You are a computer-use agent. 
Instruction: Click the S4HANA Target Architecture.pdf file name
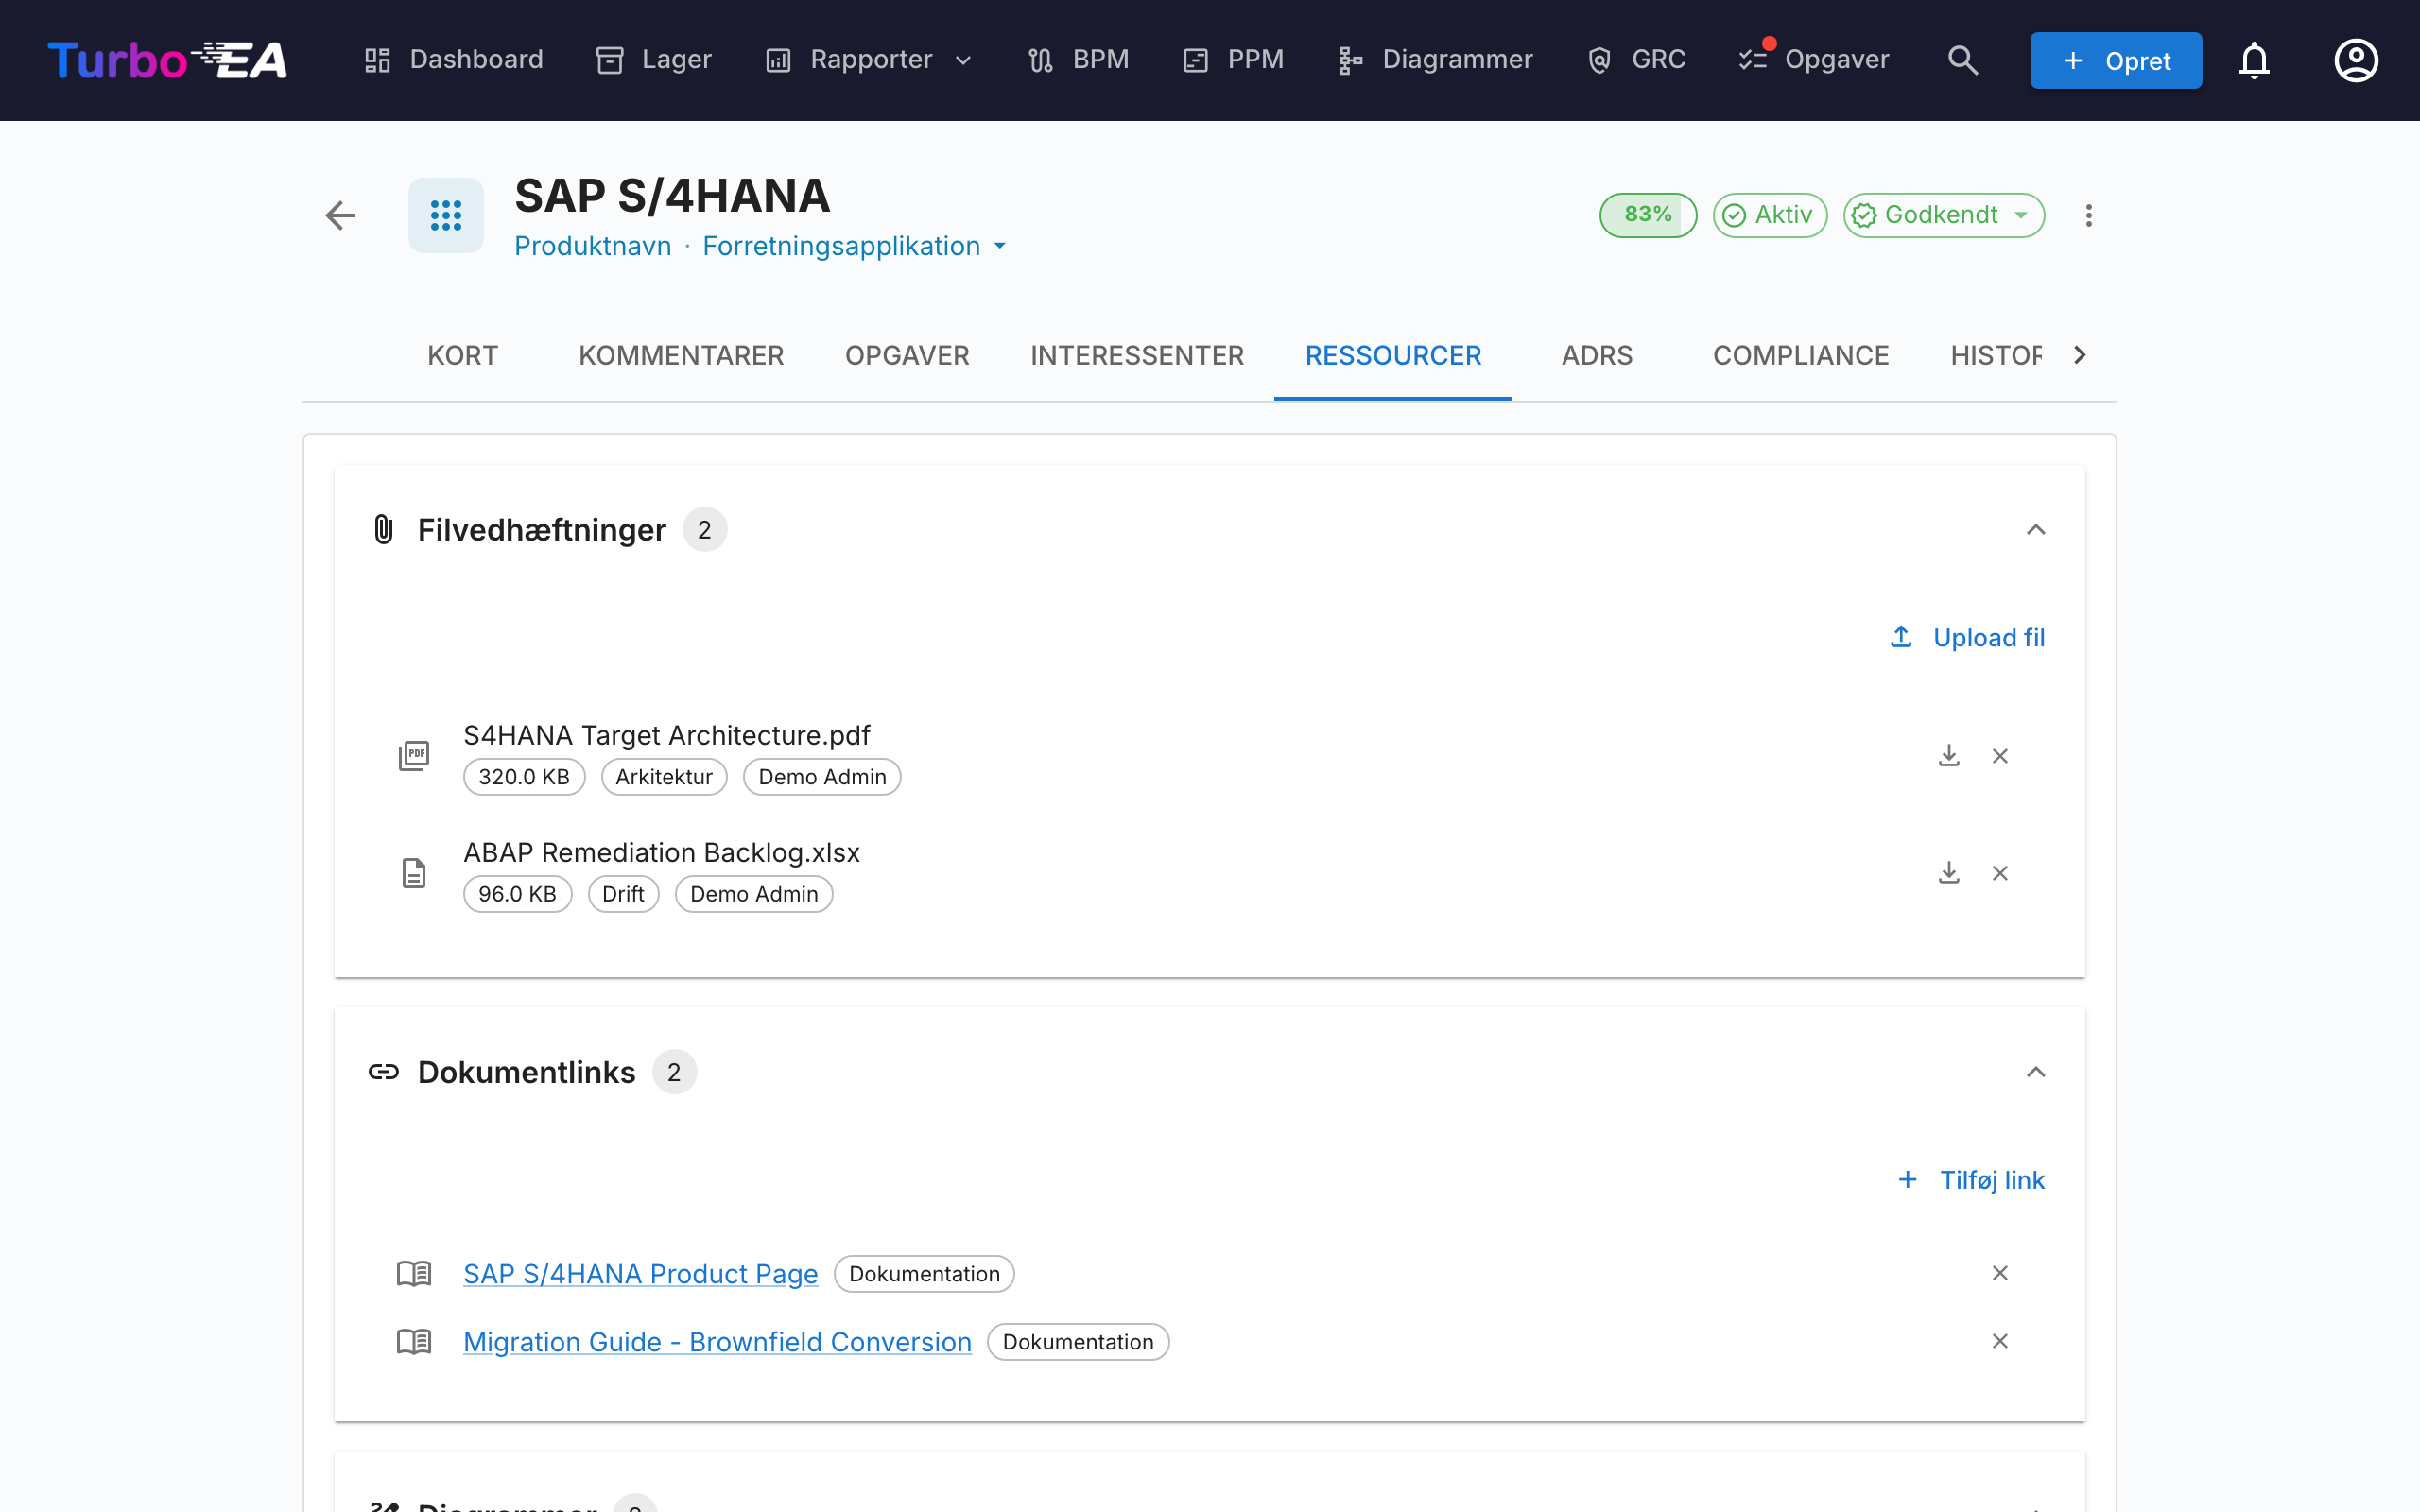667,735
